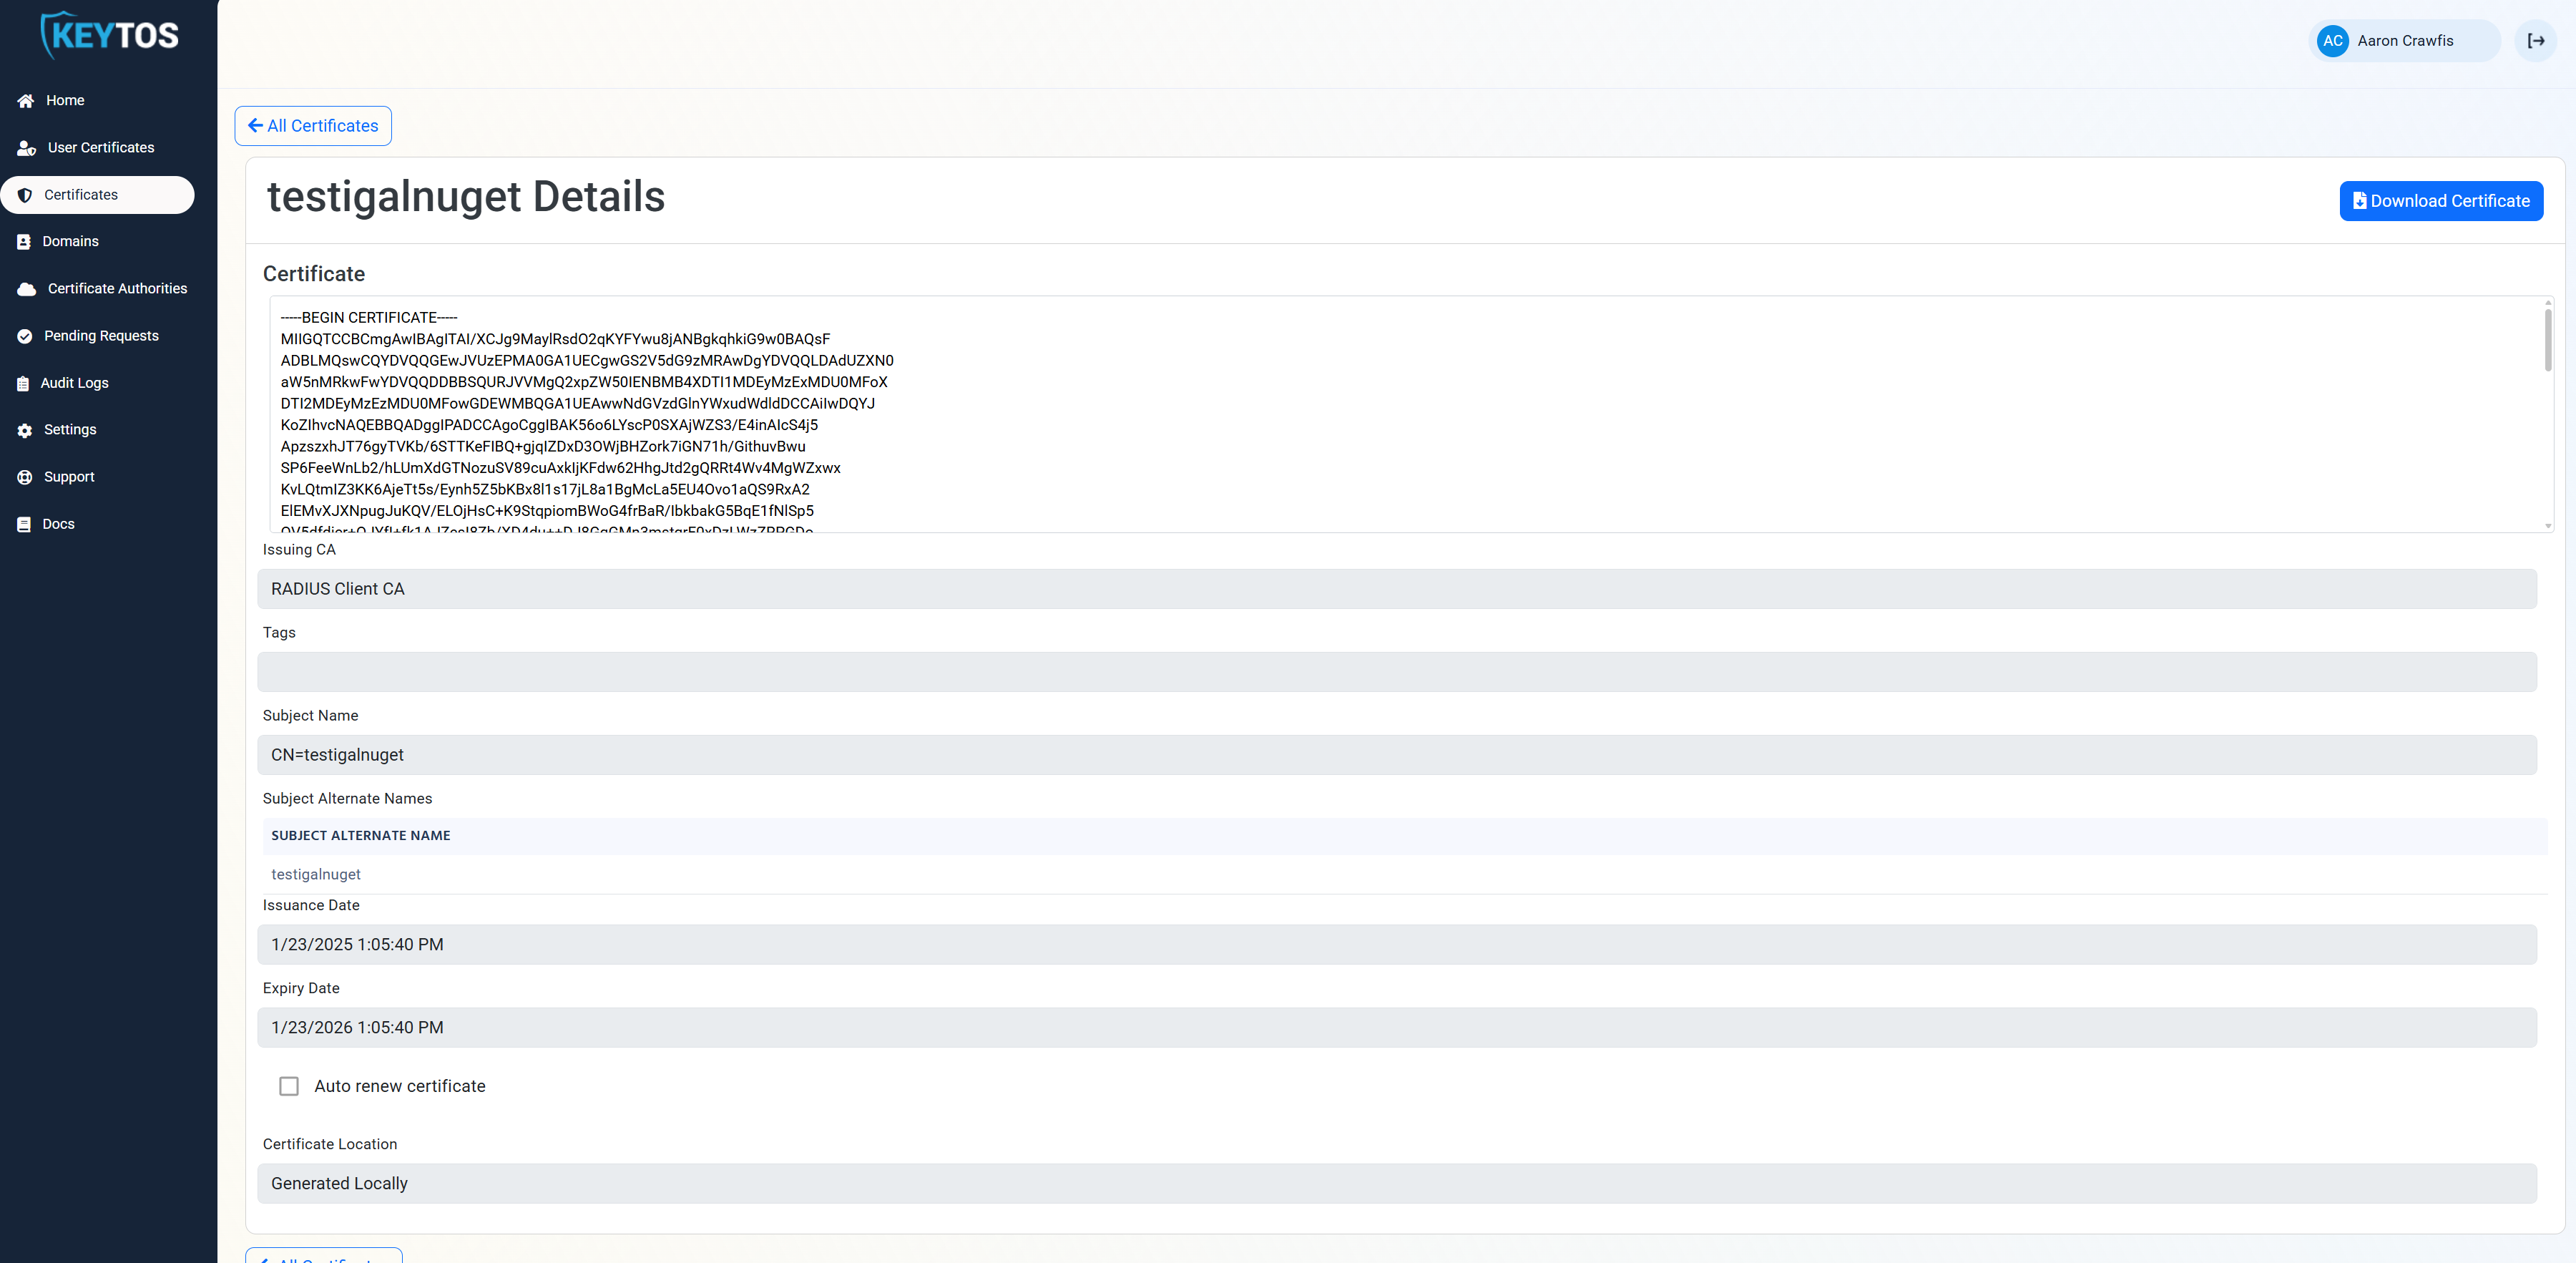Click the Pending Requests checkmark icon
2576x1263 pixels.
pos(25,336)
